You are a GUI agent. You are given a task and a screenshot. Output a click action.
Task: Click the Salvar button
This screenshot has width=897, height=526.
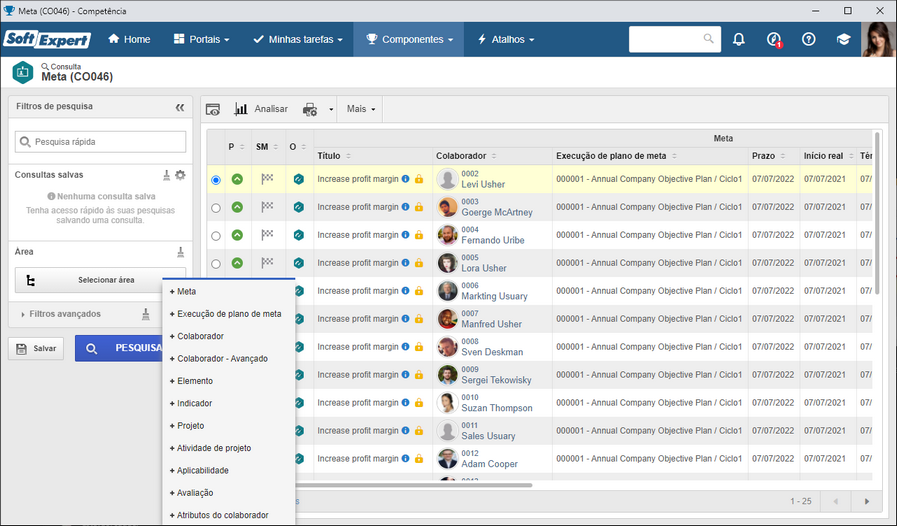36,349
